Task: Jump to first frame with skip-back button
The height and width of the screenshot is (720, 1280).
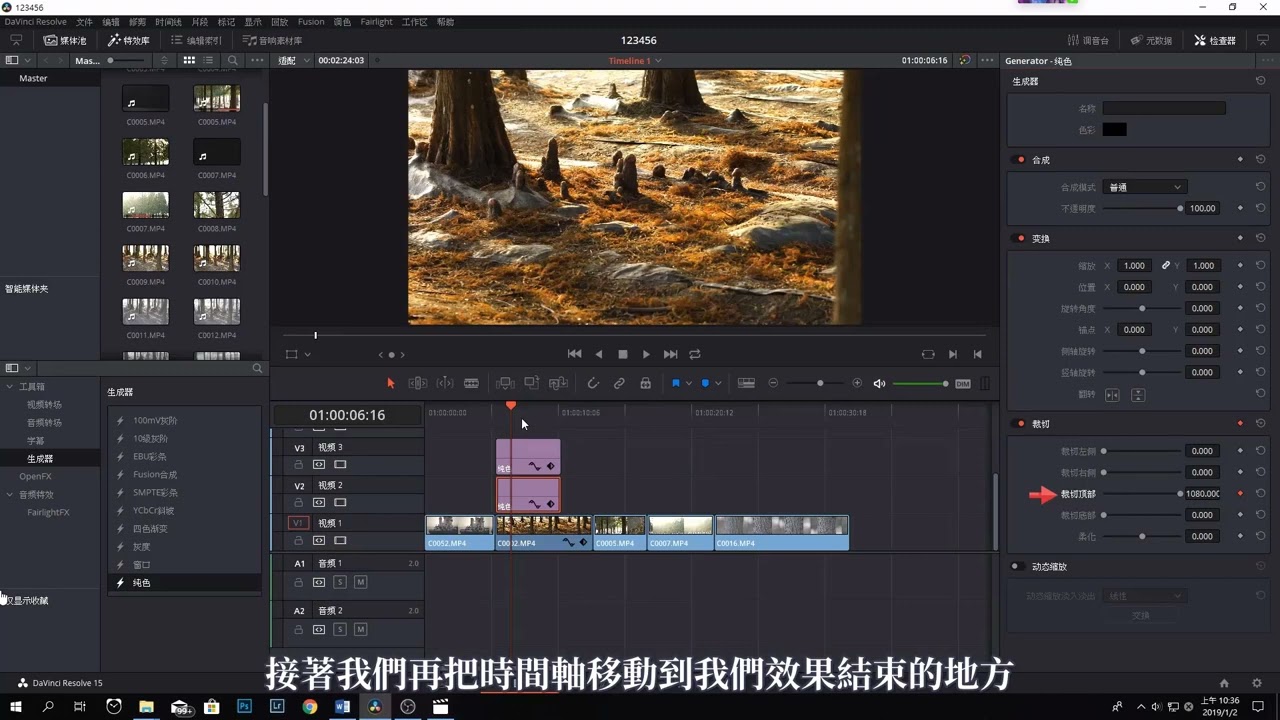Action: (574, 354)
